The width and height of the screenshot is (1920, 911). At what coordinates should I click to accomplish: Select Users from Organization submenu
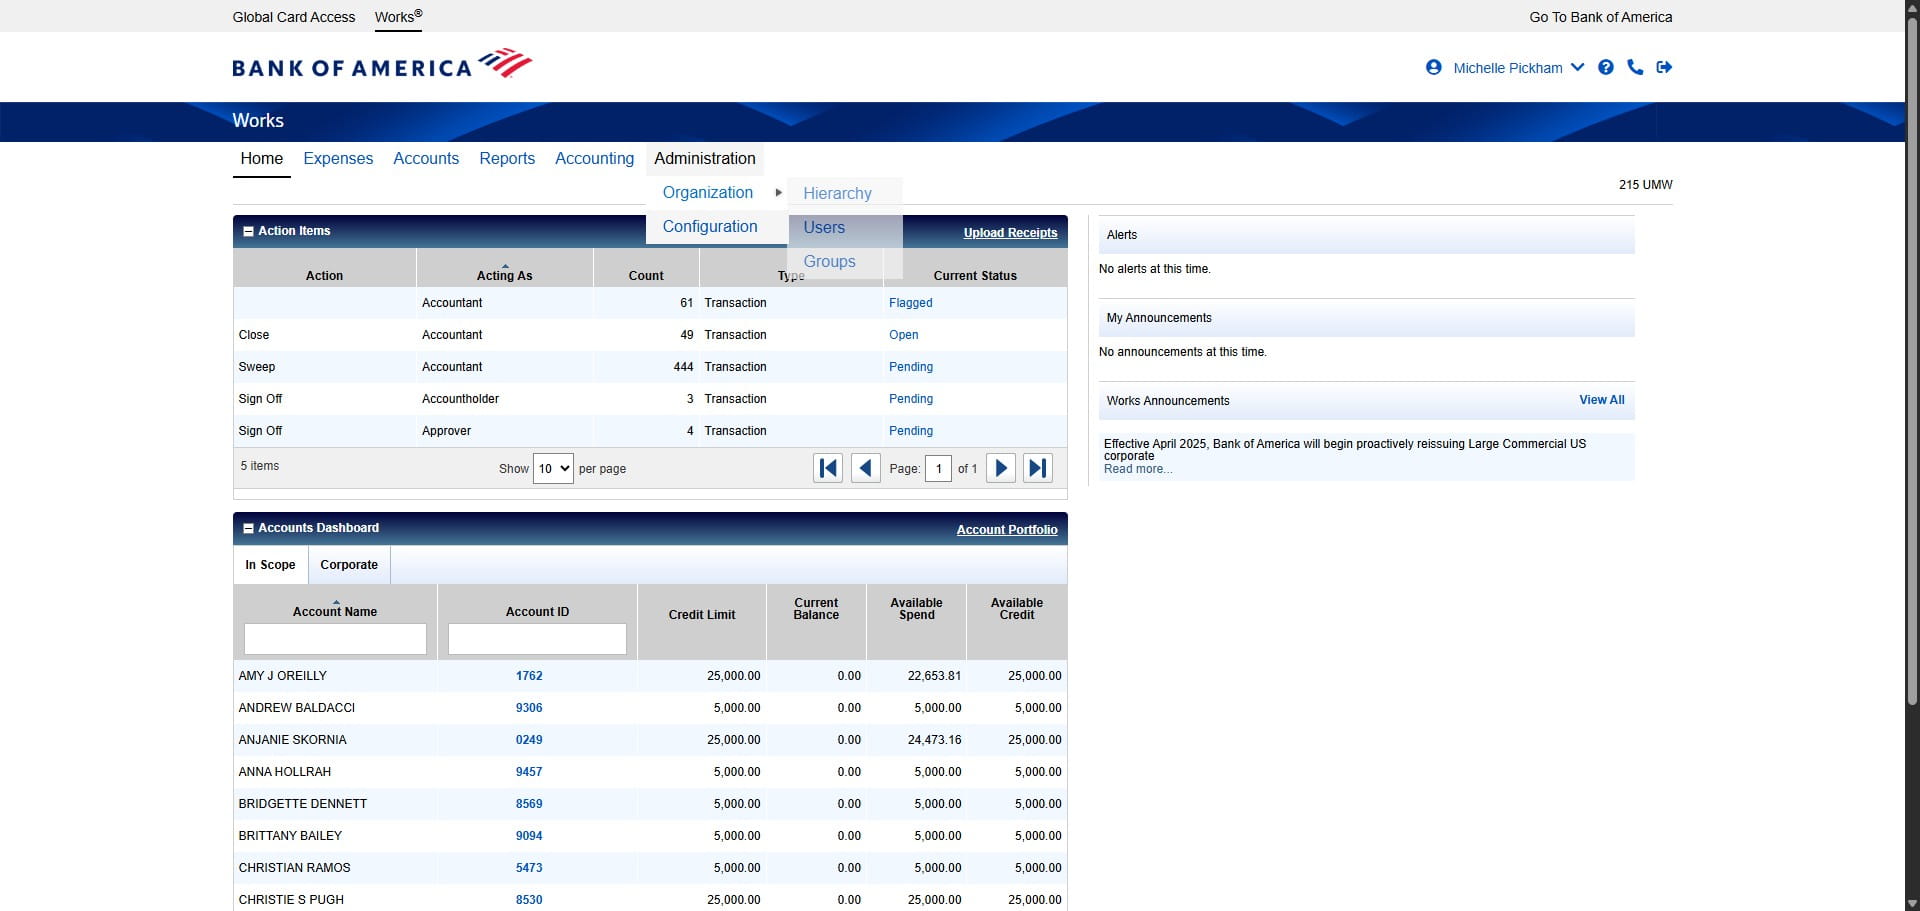click(x=824, y=227)
